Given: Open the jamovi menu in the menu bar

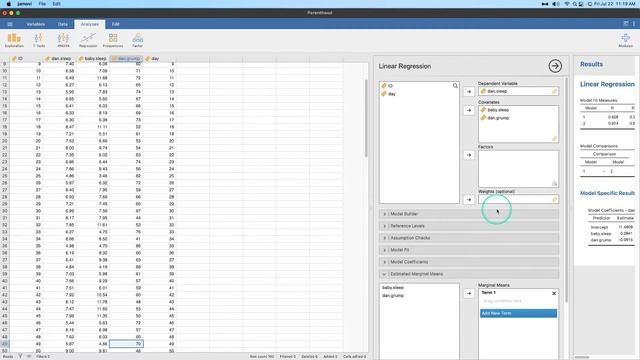Looking at the screenshot, I should point(24,4).
